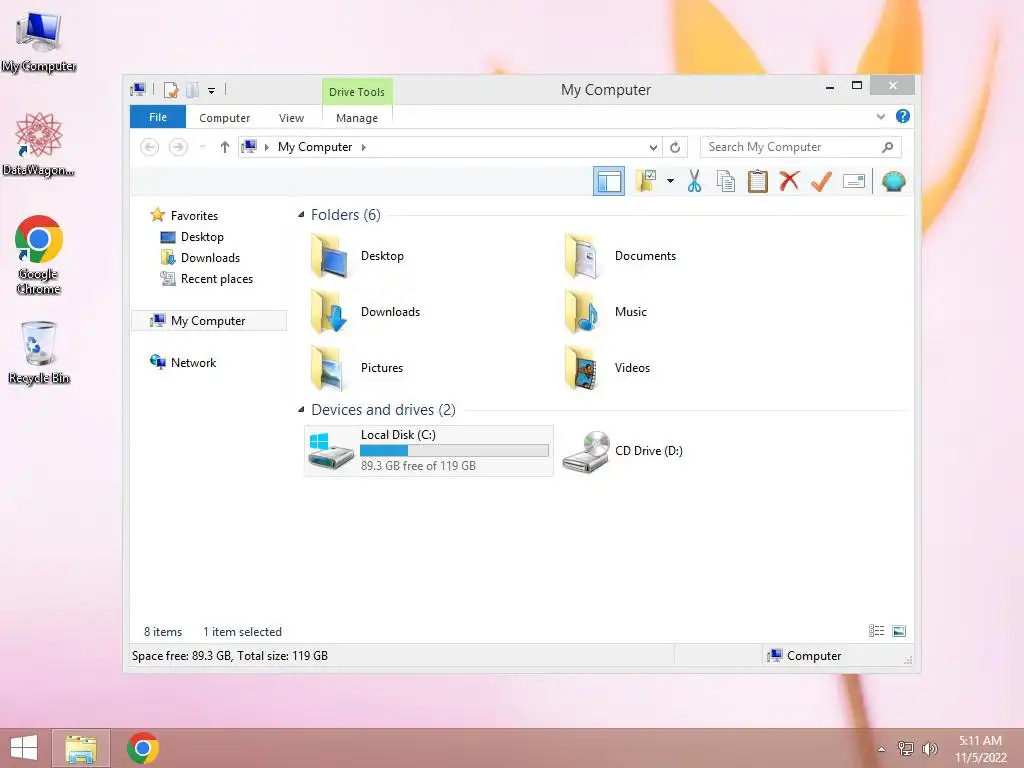Select Local Disk (C:) drive
1024x768 pixels.
[428, 451]
